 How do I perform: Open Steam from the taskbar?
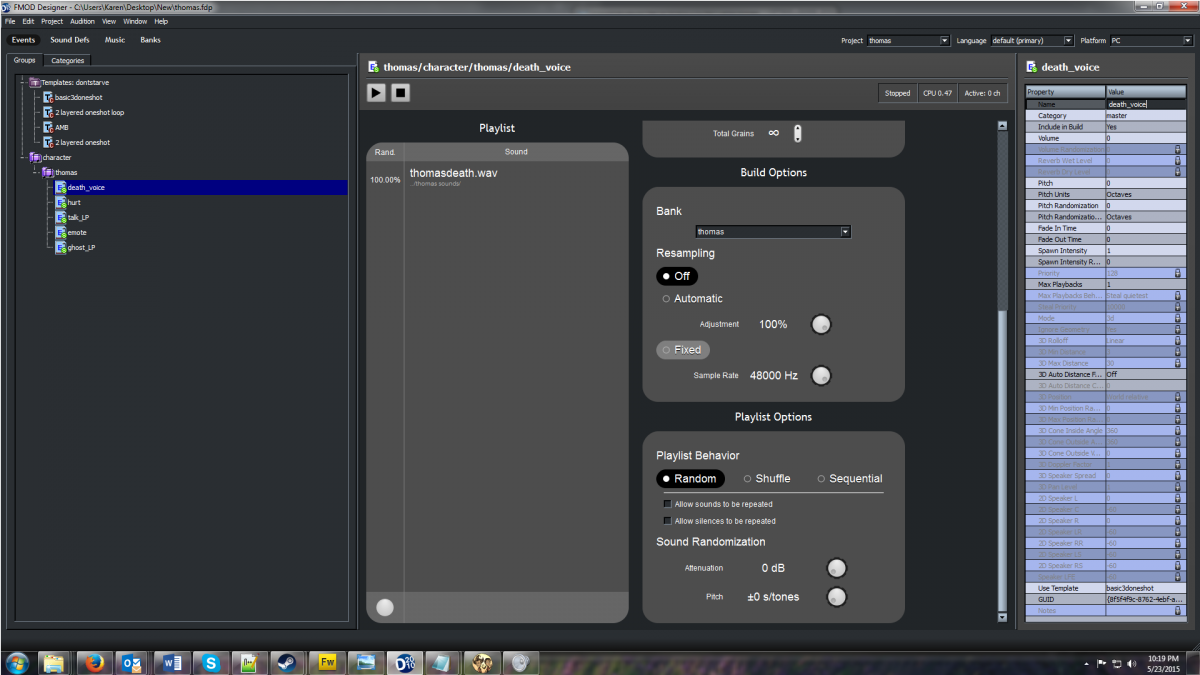point(286,662)
